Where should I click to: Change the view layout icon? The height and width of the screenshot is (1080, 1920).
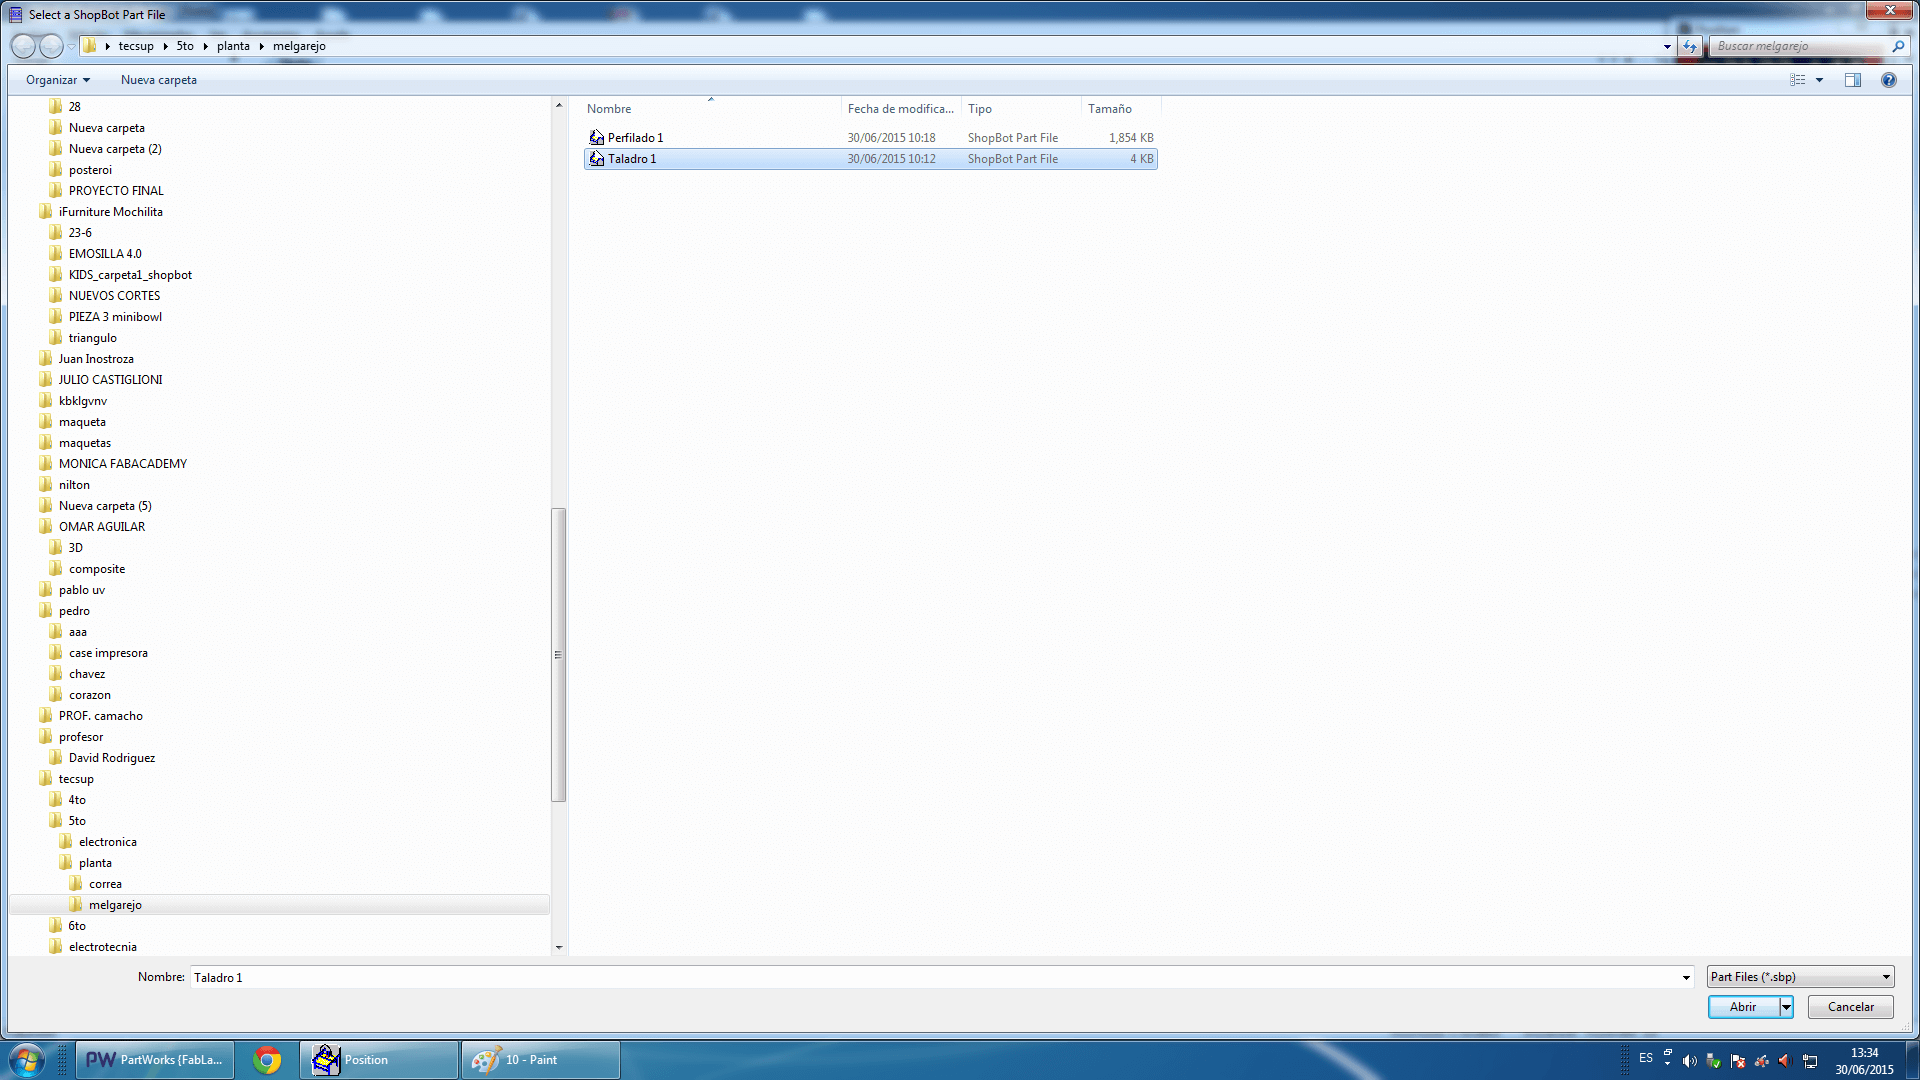pyautogui.click(x=1798, y=80)
